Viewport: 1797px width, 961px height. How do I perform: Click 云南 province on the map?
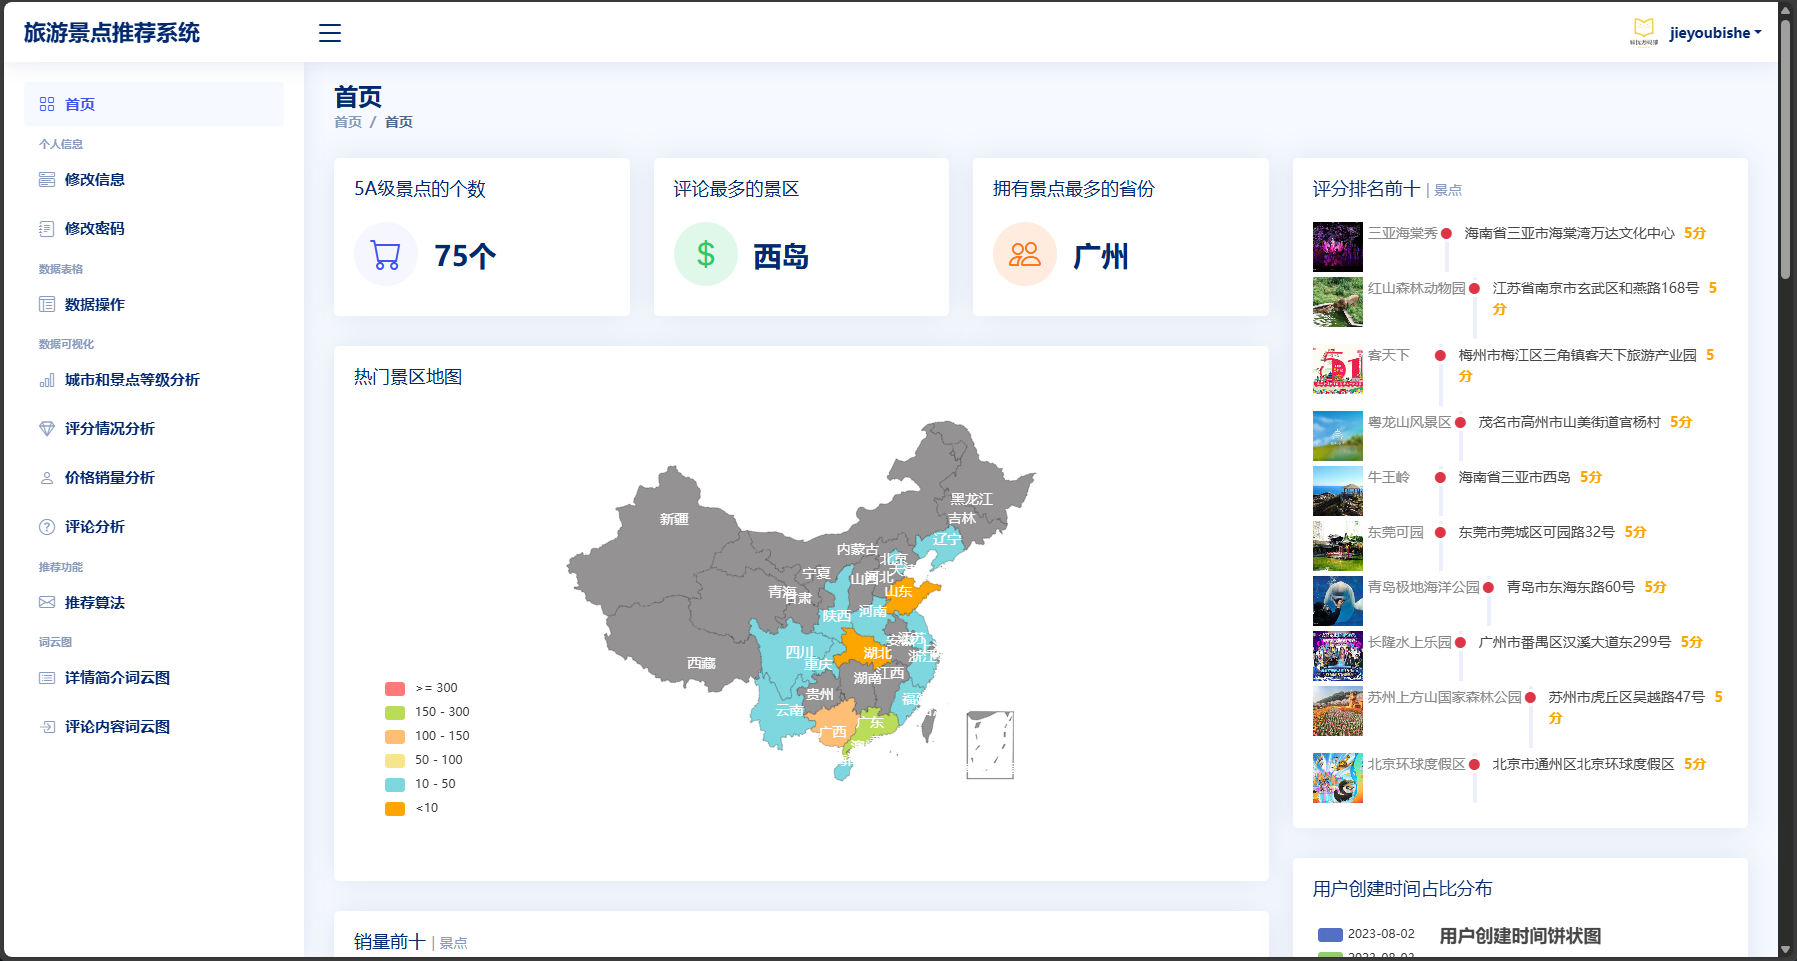pyautogui.click(x=782, y=712)
